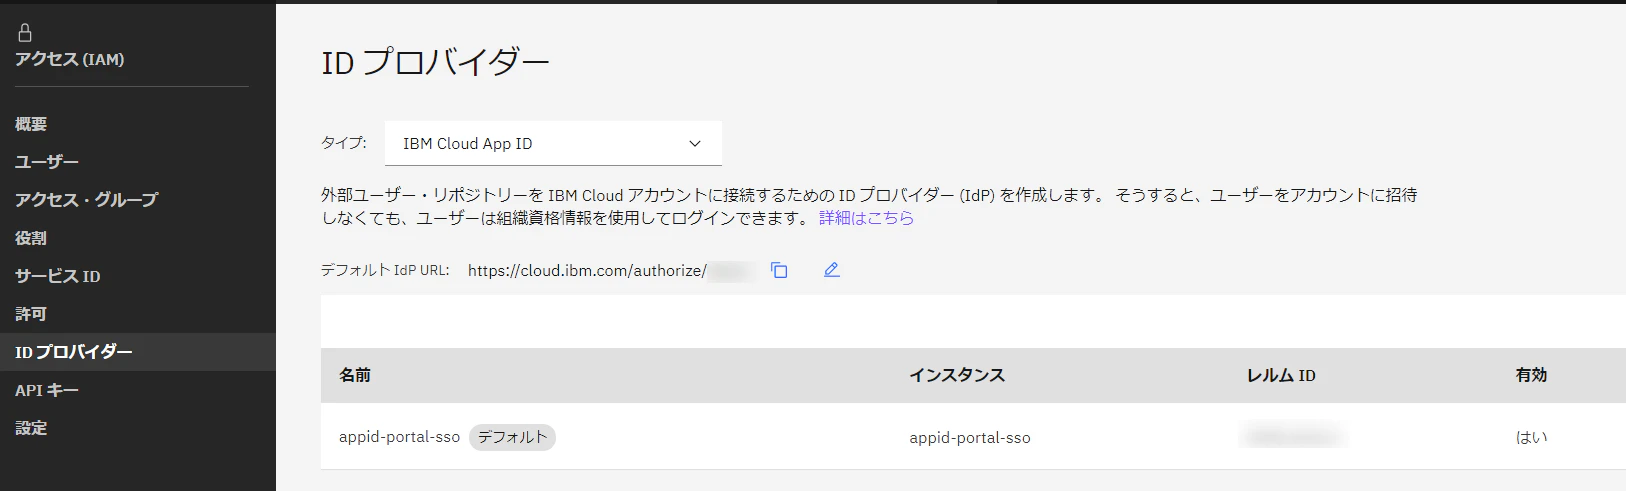Open 設定 in the sidebar

tap(31, 428)
